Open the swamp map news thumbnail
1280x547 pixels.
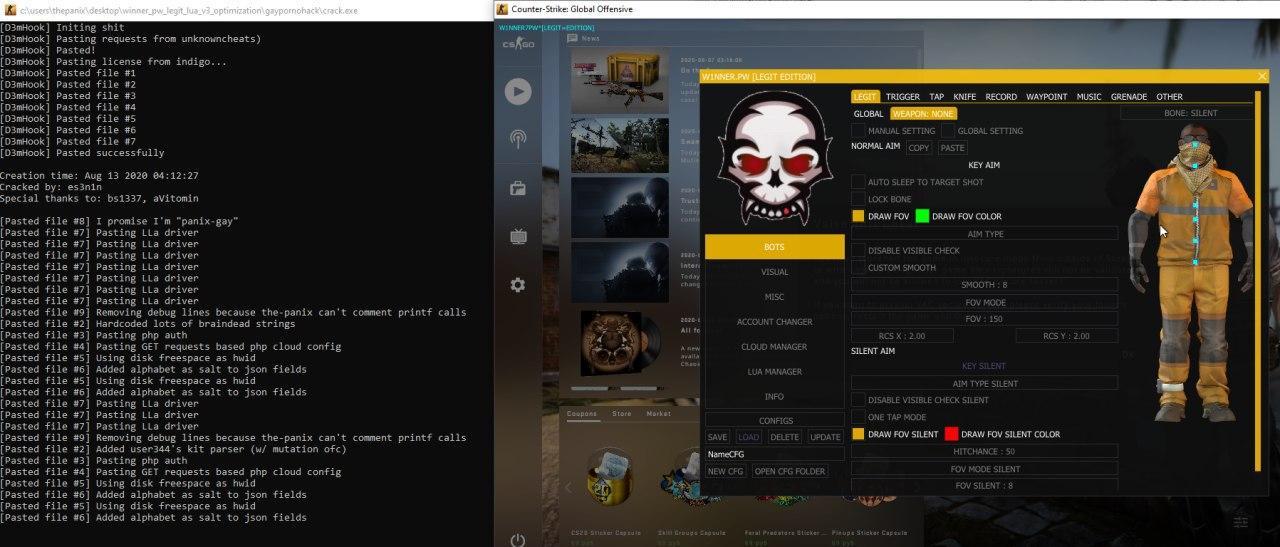coord(620,145)
